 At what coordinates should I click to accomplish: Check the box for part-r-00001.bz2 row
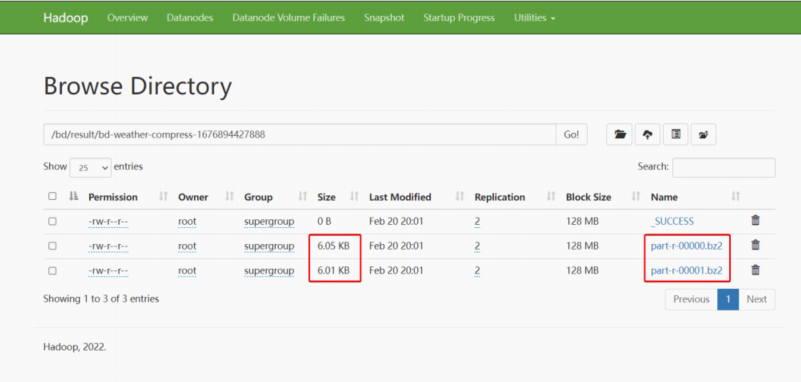tap(52, 271)
